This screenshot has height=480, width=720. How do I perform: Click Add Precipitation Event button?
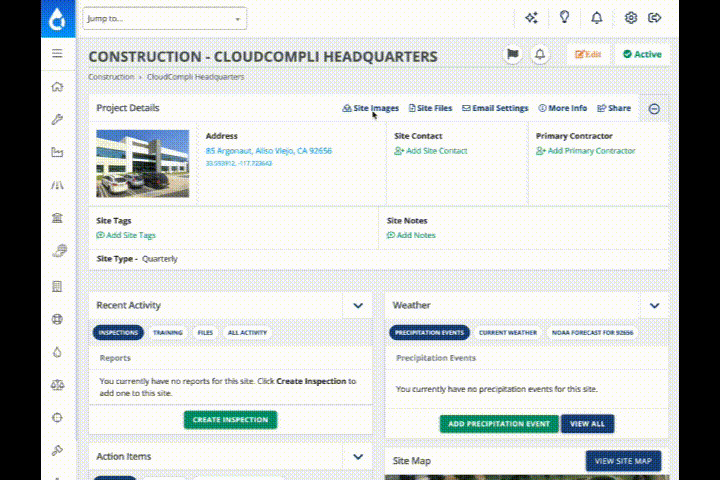pos(499,424)
